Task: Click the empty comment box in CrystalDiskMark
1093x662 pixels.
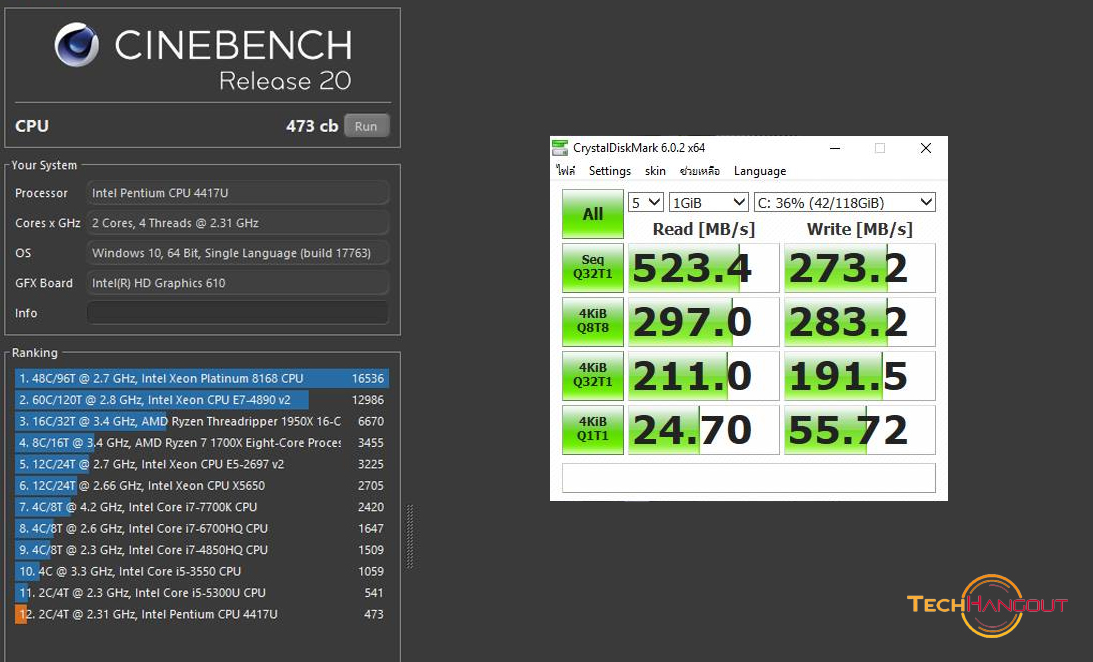Action: coord(749,477)
